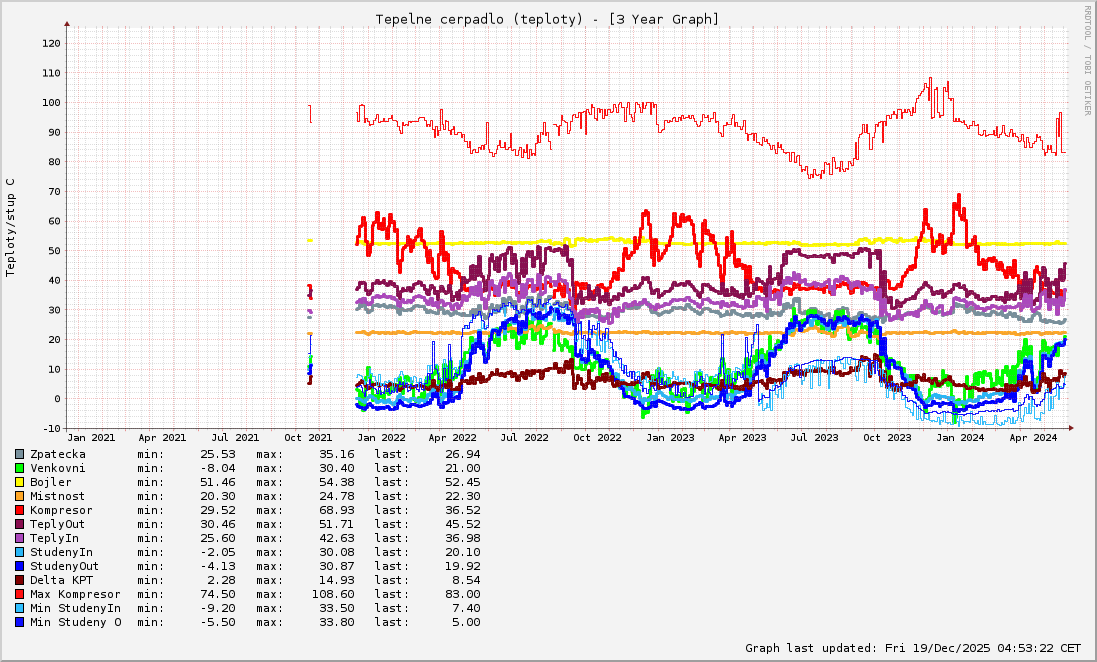Screen dimensions: 1097x662
Task: Click the Delta KPT legend color box
Action: tap(19, 580)
